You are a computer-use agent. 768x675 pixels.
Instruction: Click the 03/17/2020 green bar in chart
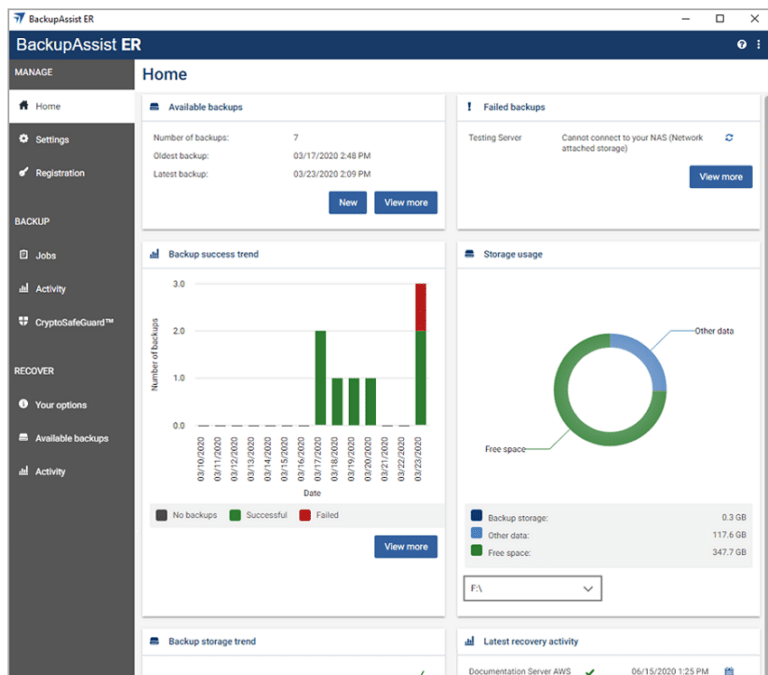coord(320,378)
